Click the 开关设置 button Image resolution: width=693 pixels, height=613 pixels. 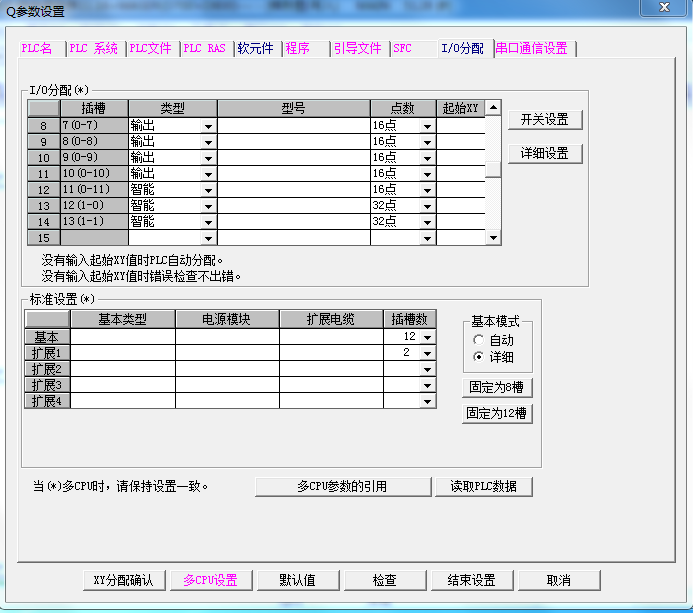tap(544, 120)
